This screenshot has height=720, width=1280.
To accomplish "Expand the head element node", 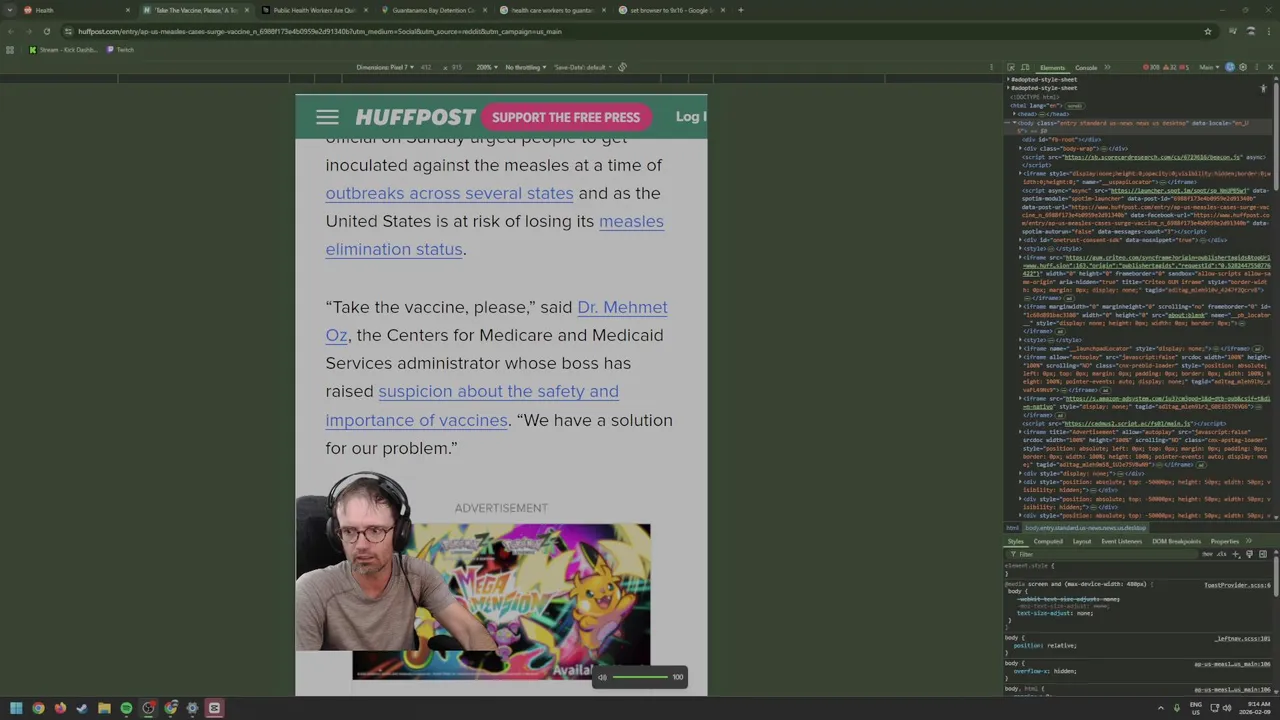I will pyautogui.click(x=1014, y=114).
